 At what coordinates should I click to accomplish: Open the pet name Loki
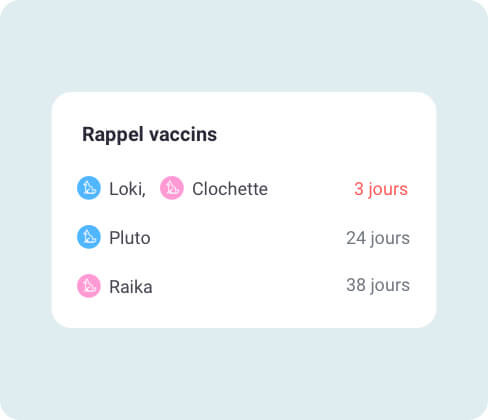tap(126, 189)
